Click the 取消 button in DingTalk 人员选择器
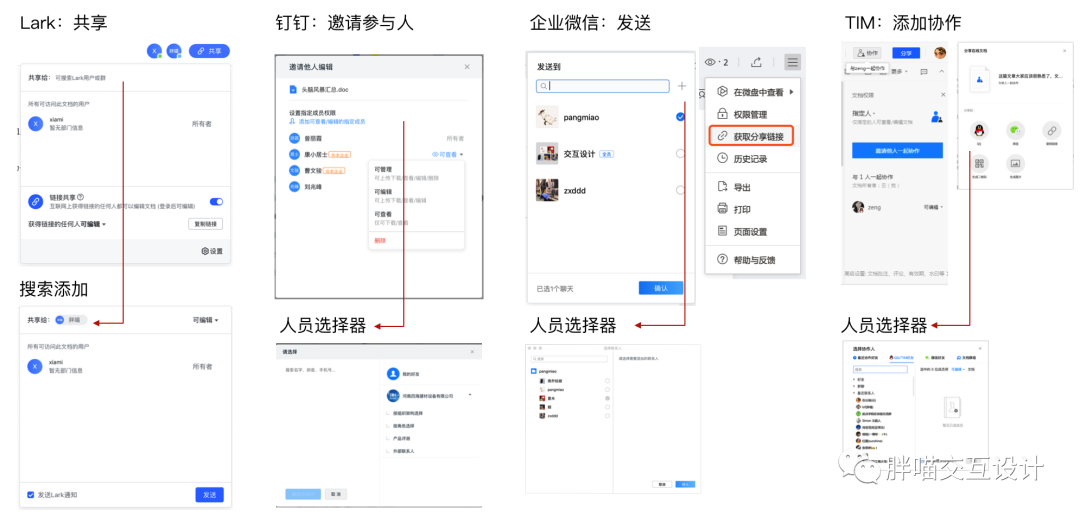The image size is (1080, 516). pos(335,494)
